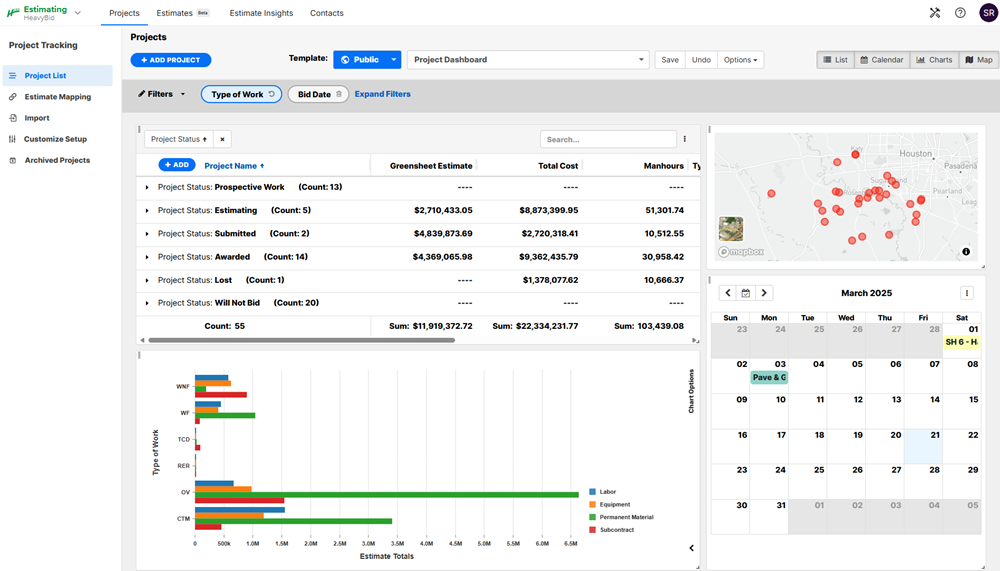Open the grid's three-dot options menu
The height and width of the screenshot is (571, 1000).
tap(685, 139)
